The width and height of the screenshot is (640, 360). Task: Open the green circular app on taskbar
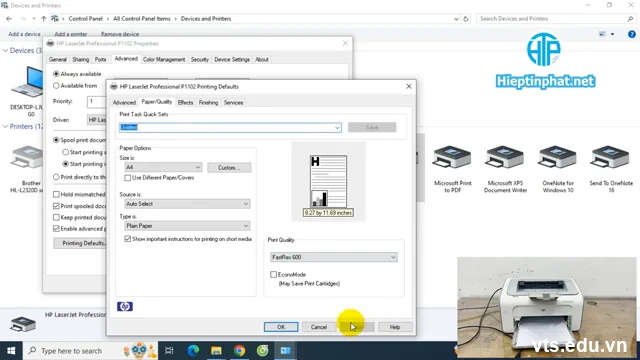click(262, 351)
